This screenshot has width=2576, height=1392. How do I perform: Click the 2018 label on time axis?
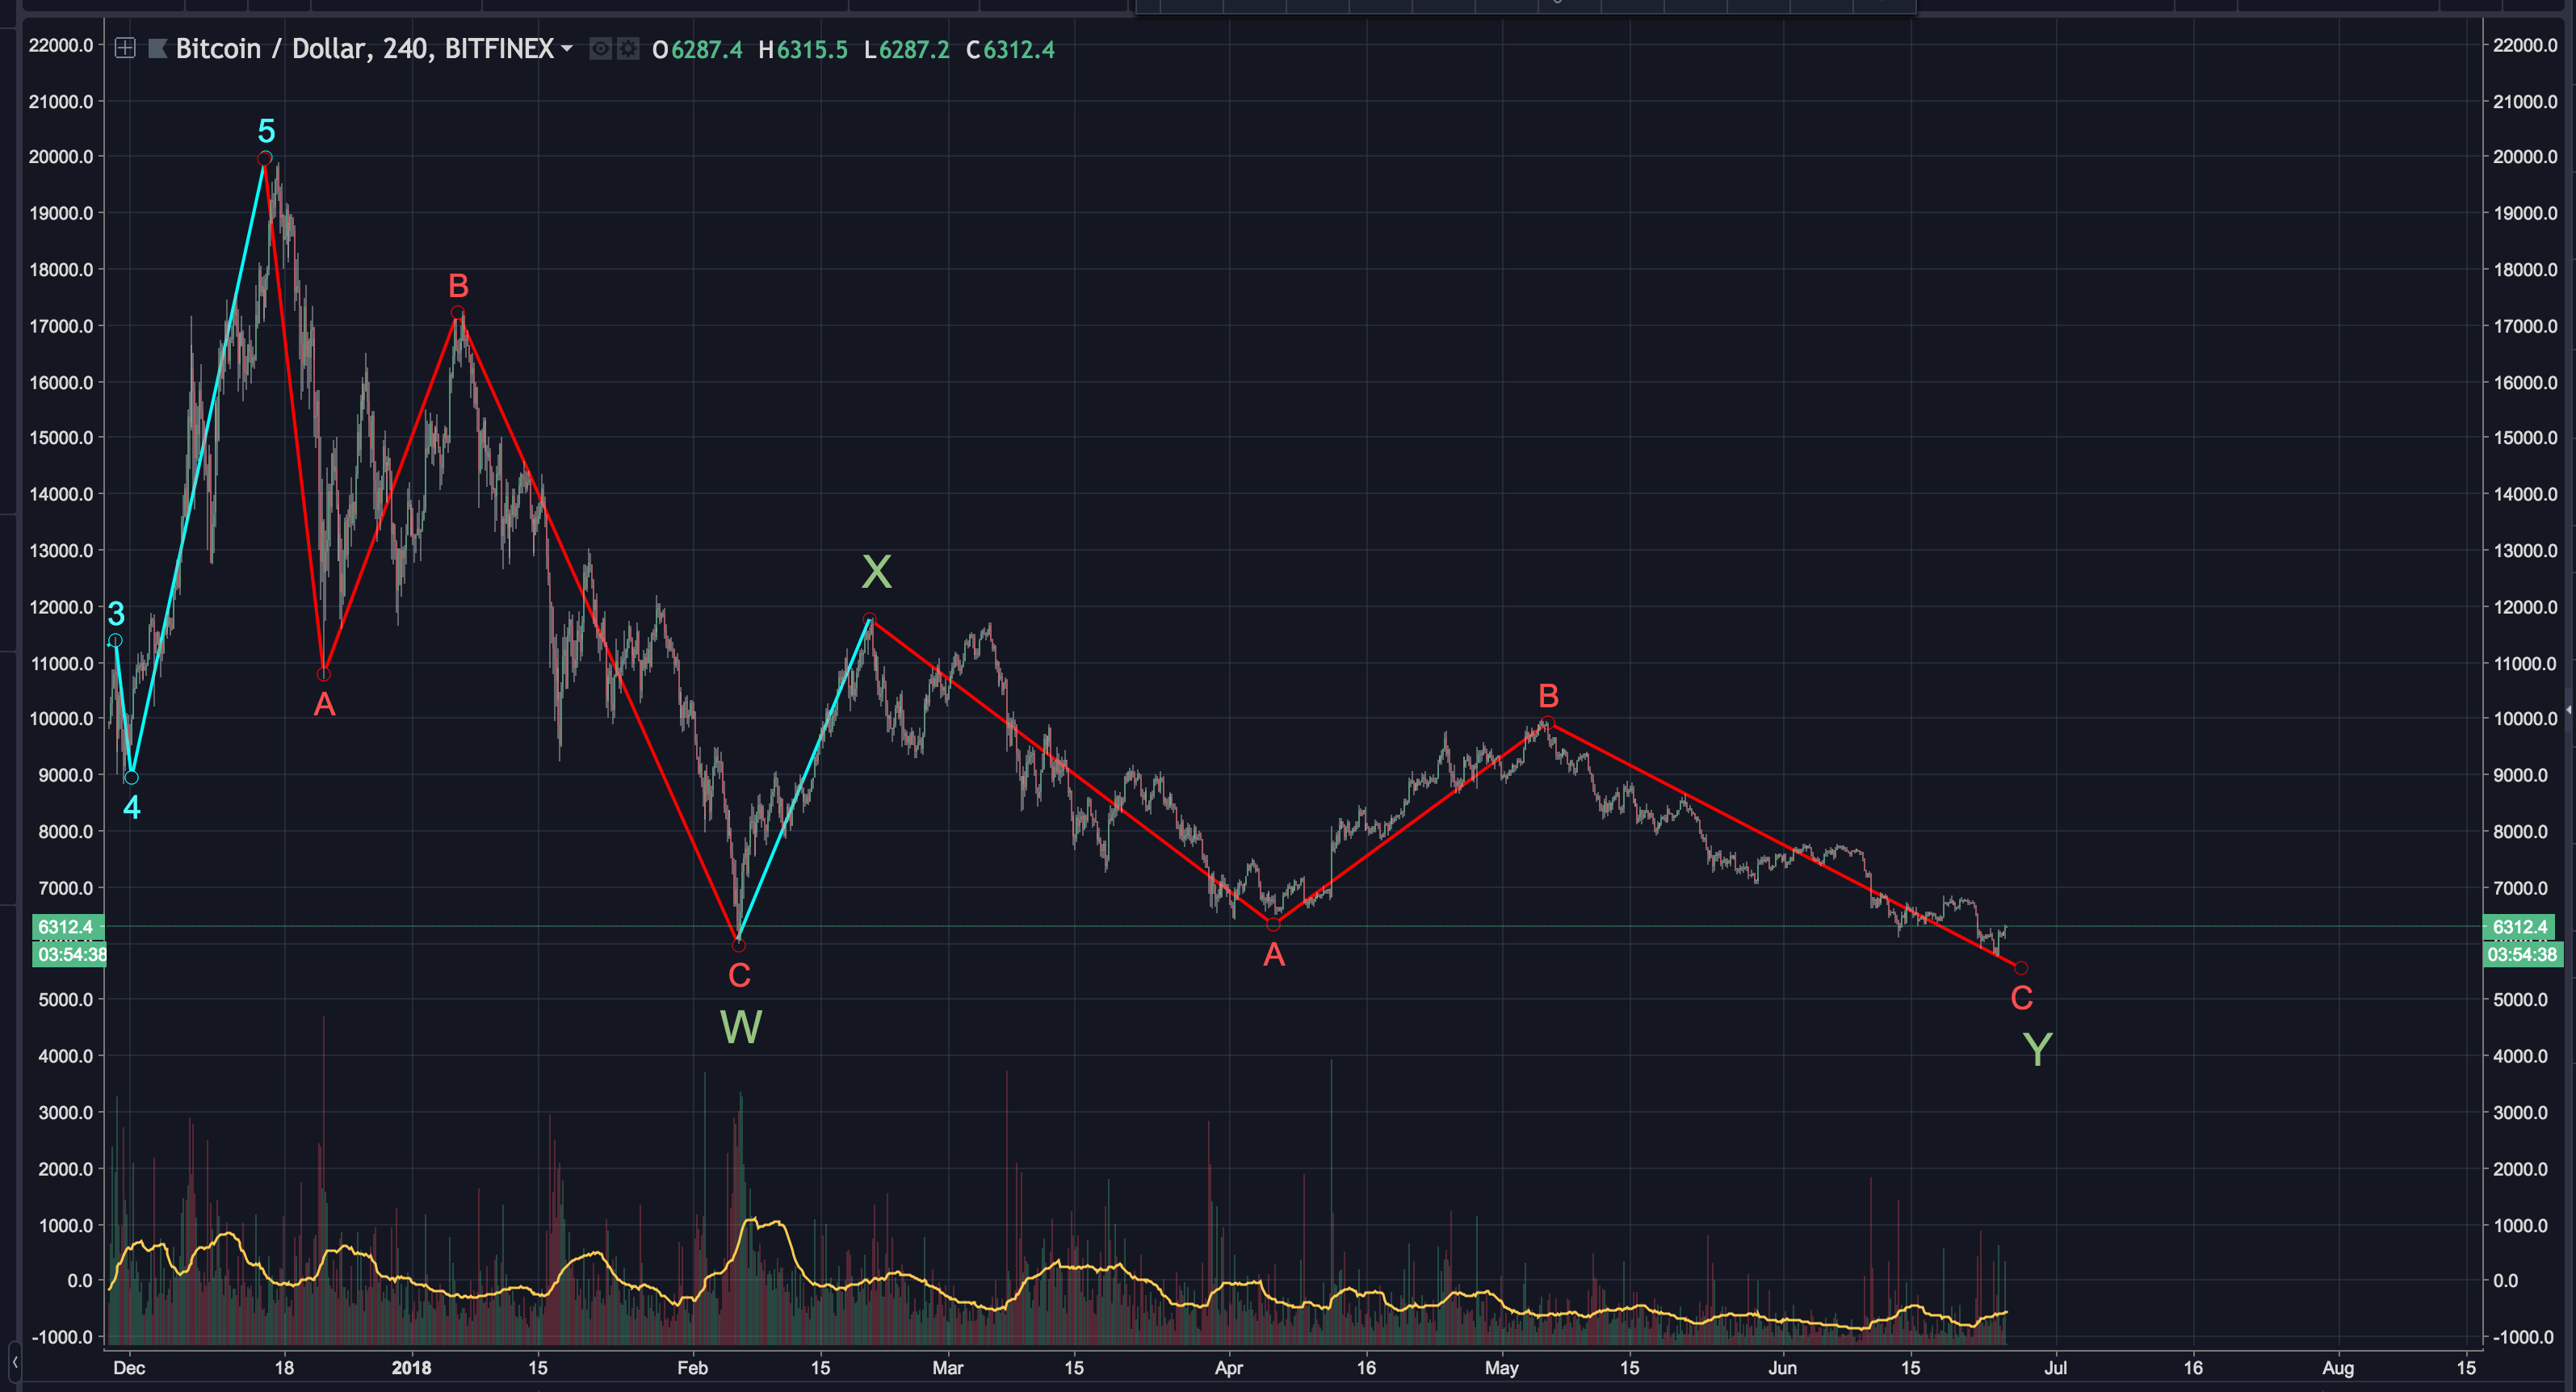(x=411, y=1367)
